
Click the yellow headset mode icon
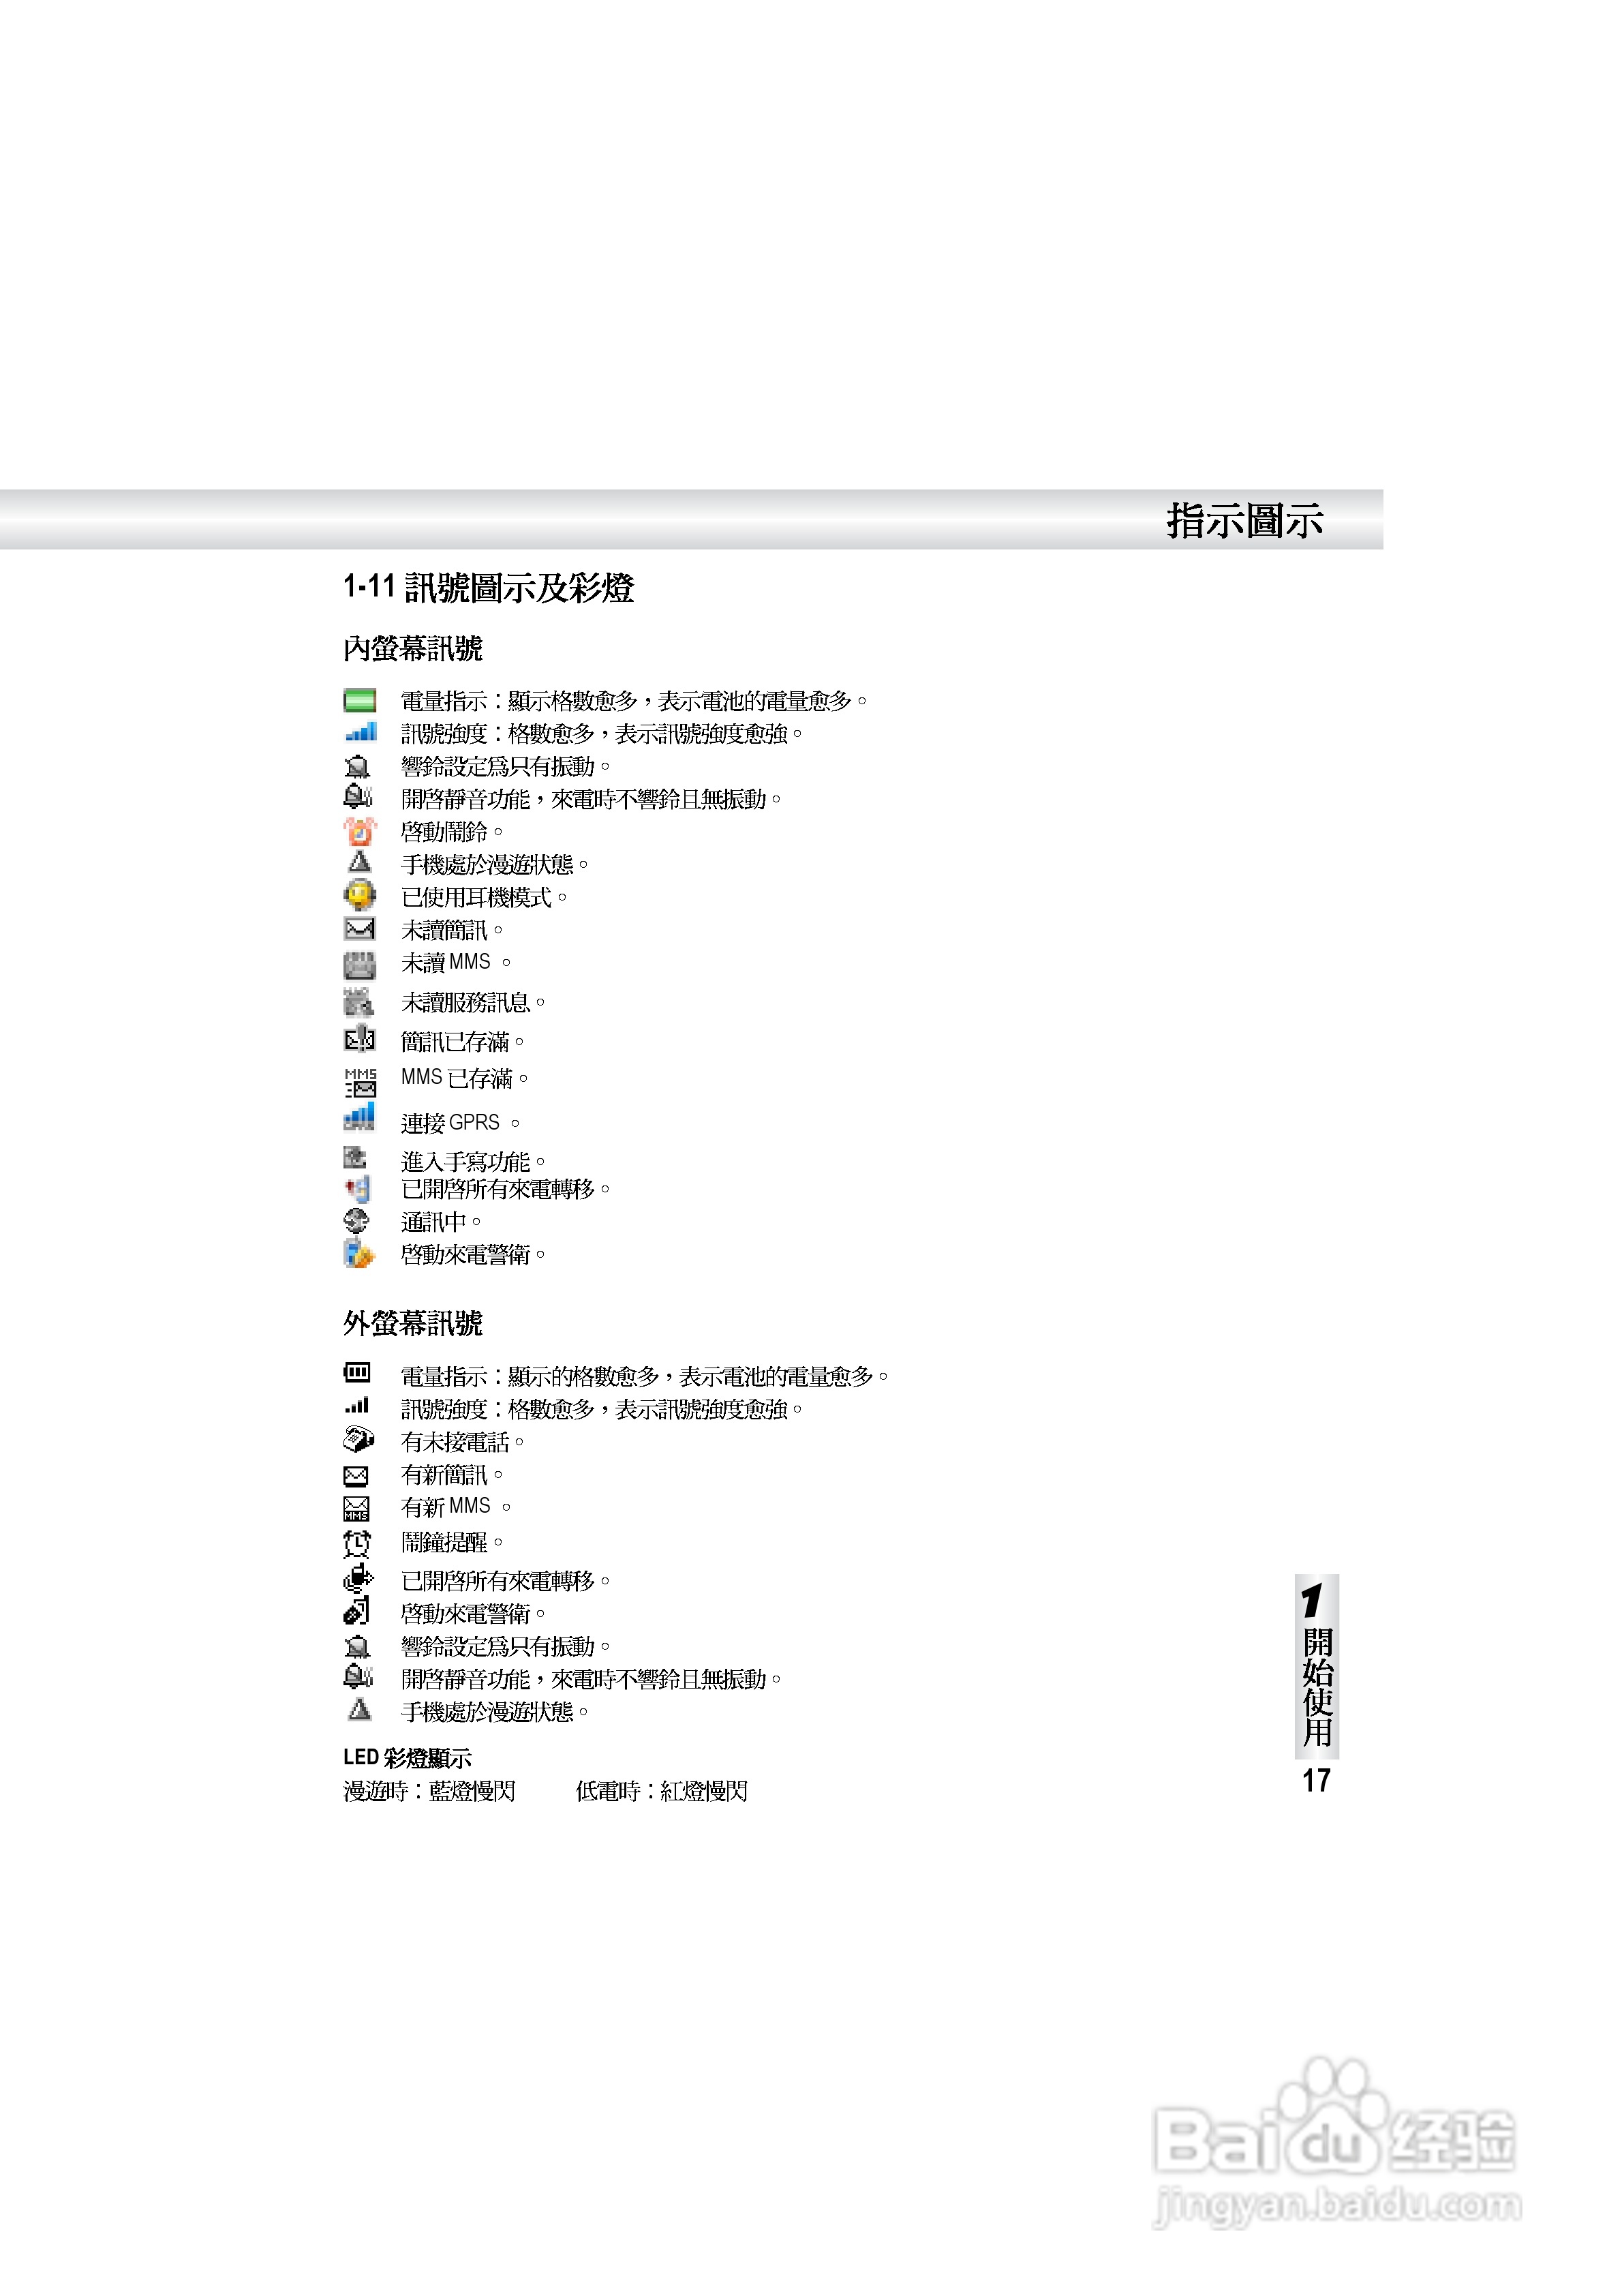[359, 895]
